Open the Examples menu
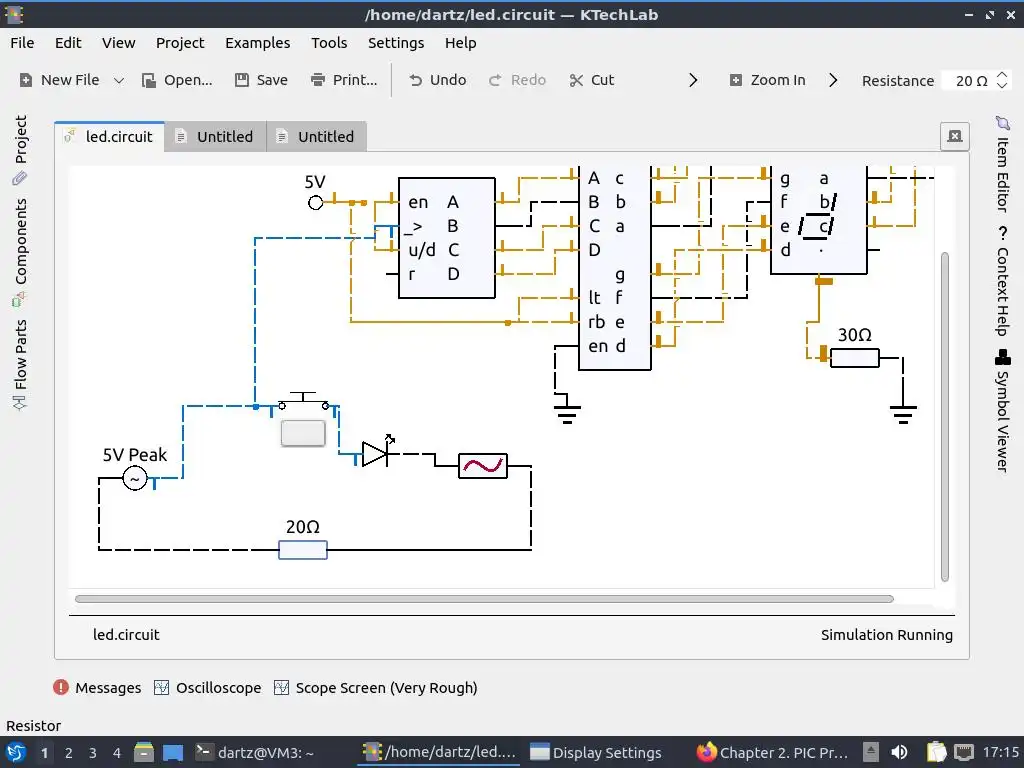The width and height of the screenshot is (1024, 768). (257, 43)
